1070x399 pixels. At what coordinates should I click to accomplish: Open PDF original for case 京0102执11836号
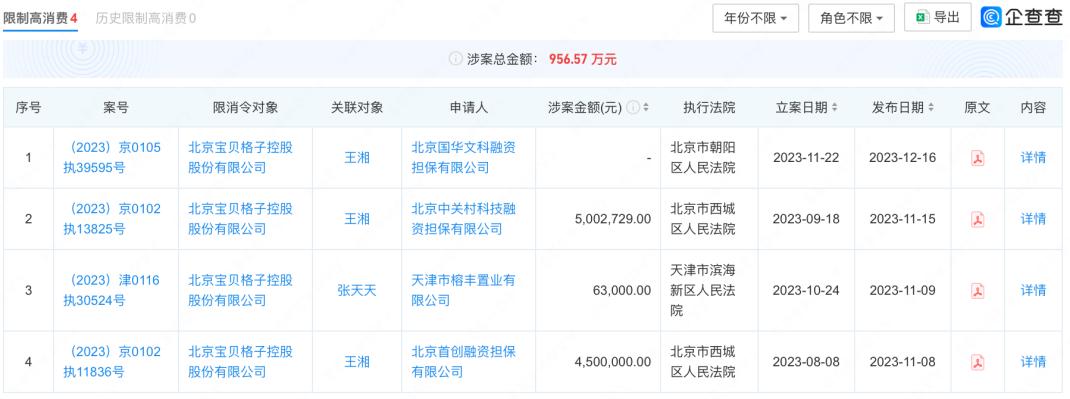978,362
